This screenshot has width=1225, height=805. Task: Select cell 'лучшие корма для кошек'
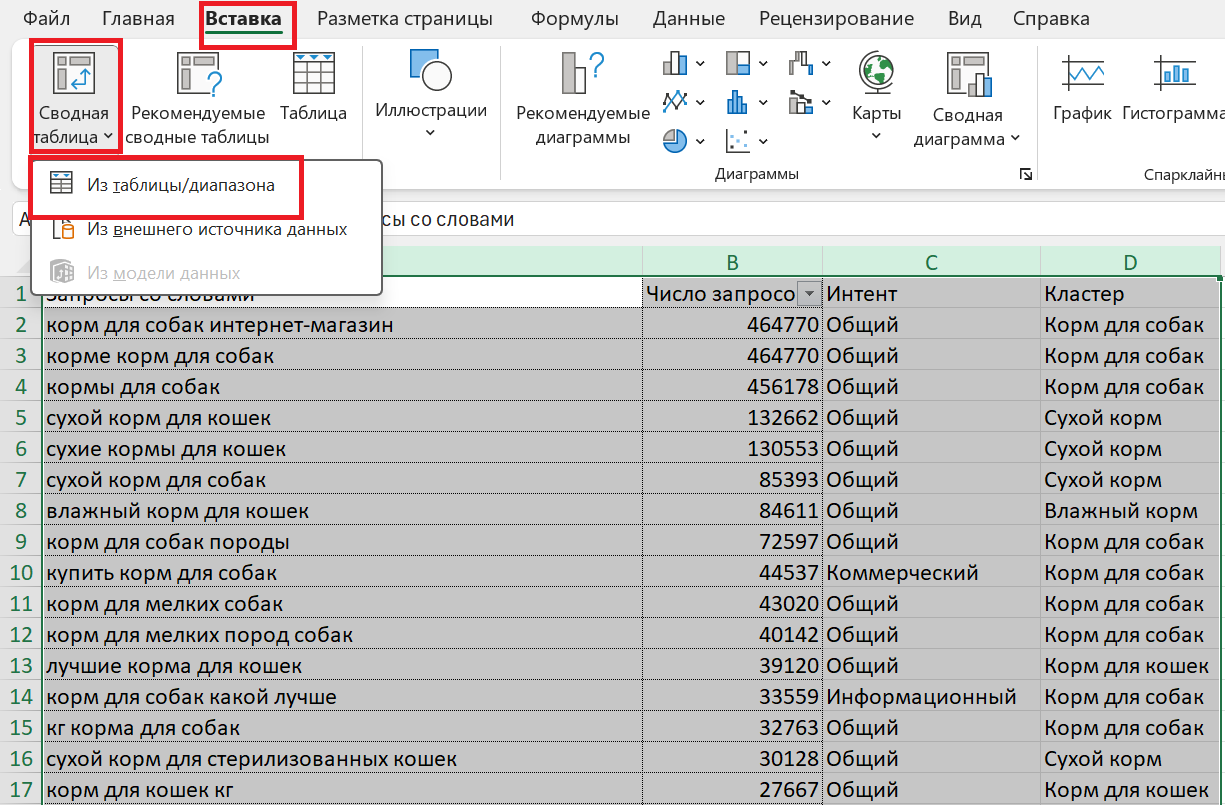pos(342,666)
